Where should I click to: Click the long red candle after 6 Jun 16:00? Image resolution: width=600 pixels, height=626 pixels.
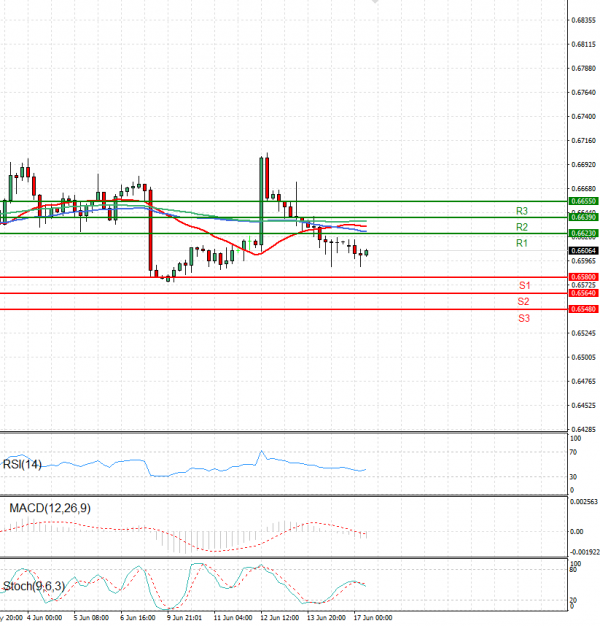(x=150, y=230)
